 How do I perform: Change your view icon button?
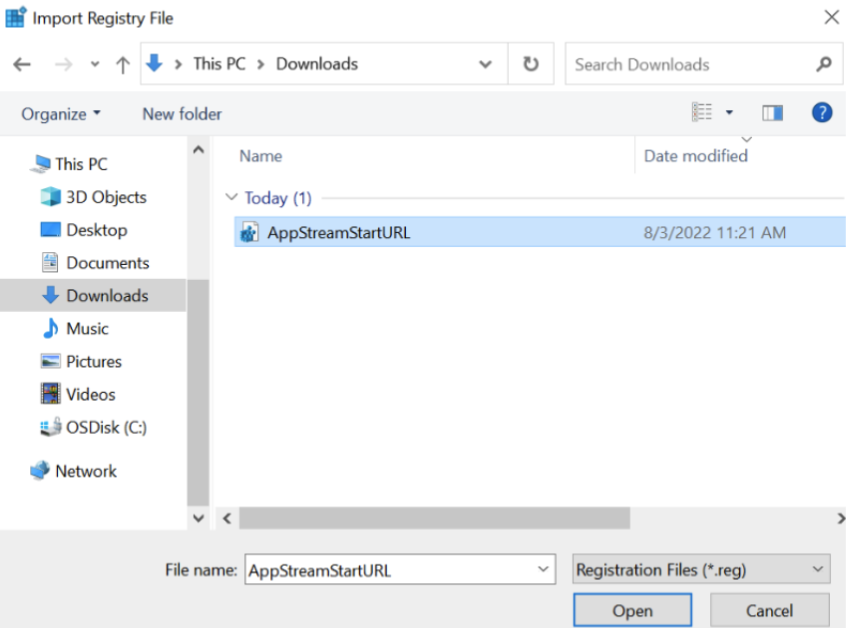tap(702, 112)
